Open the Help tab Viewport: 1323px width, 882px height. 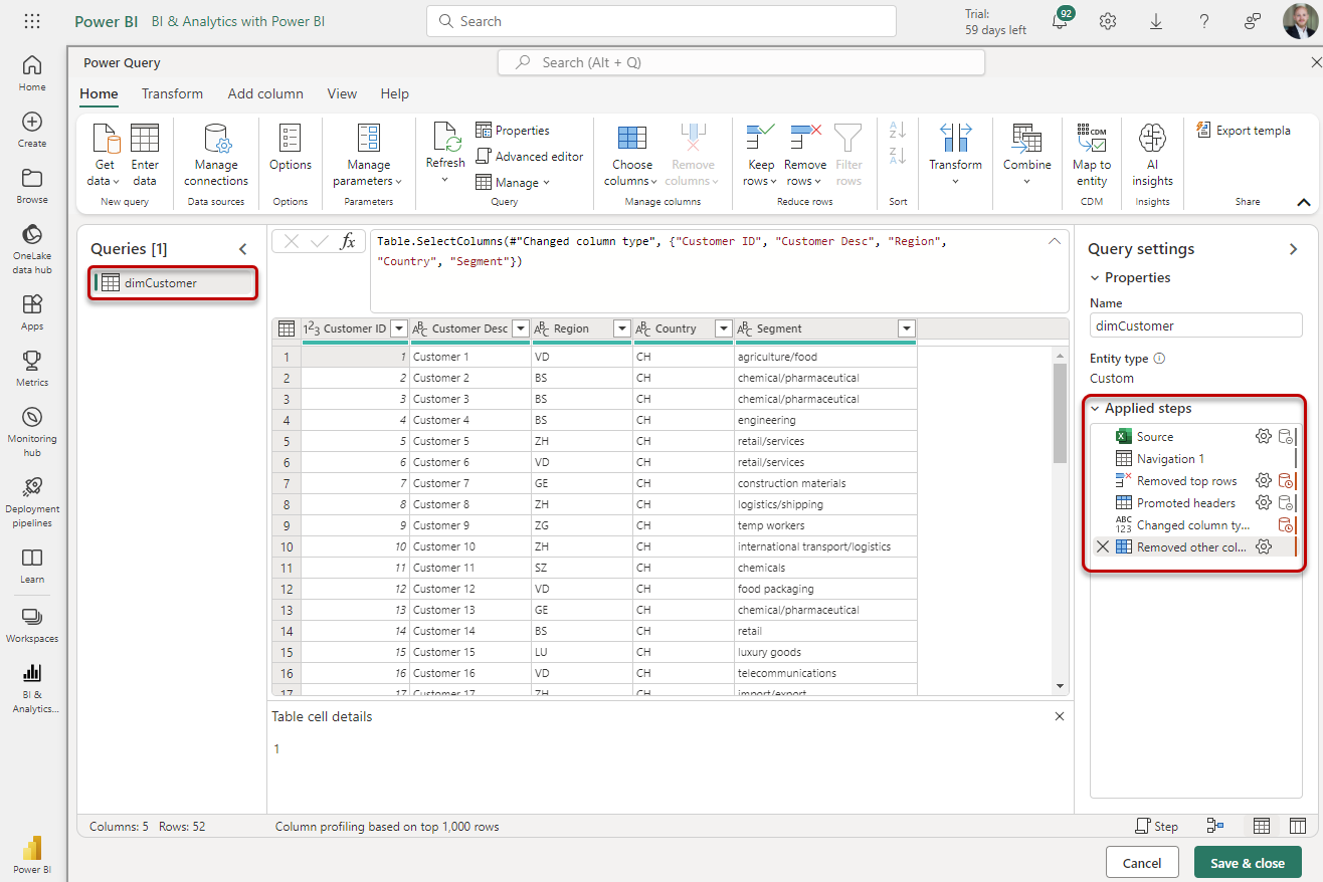pos(395,93)
